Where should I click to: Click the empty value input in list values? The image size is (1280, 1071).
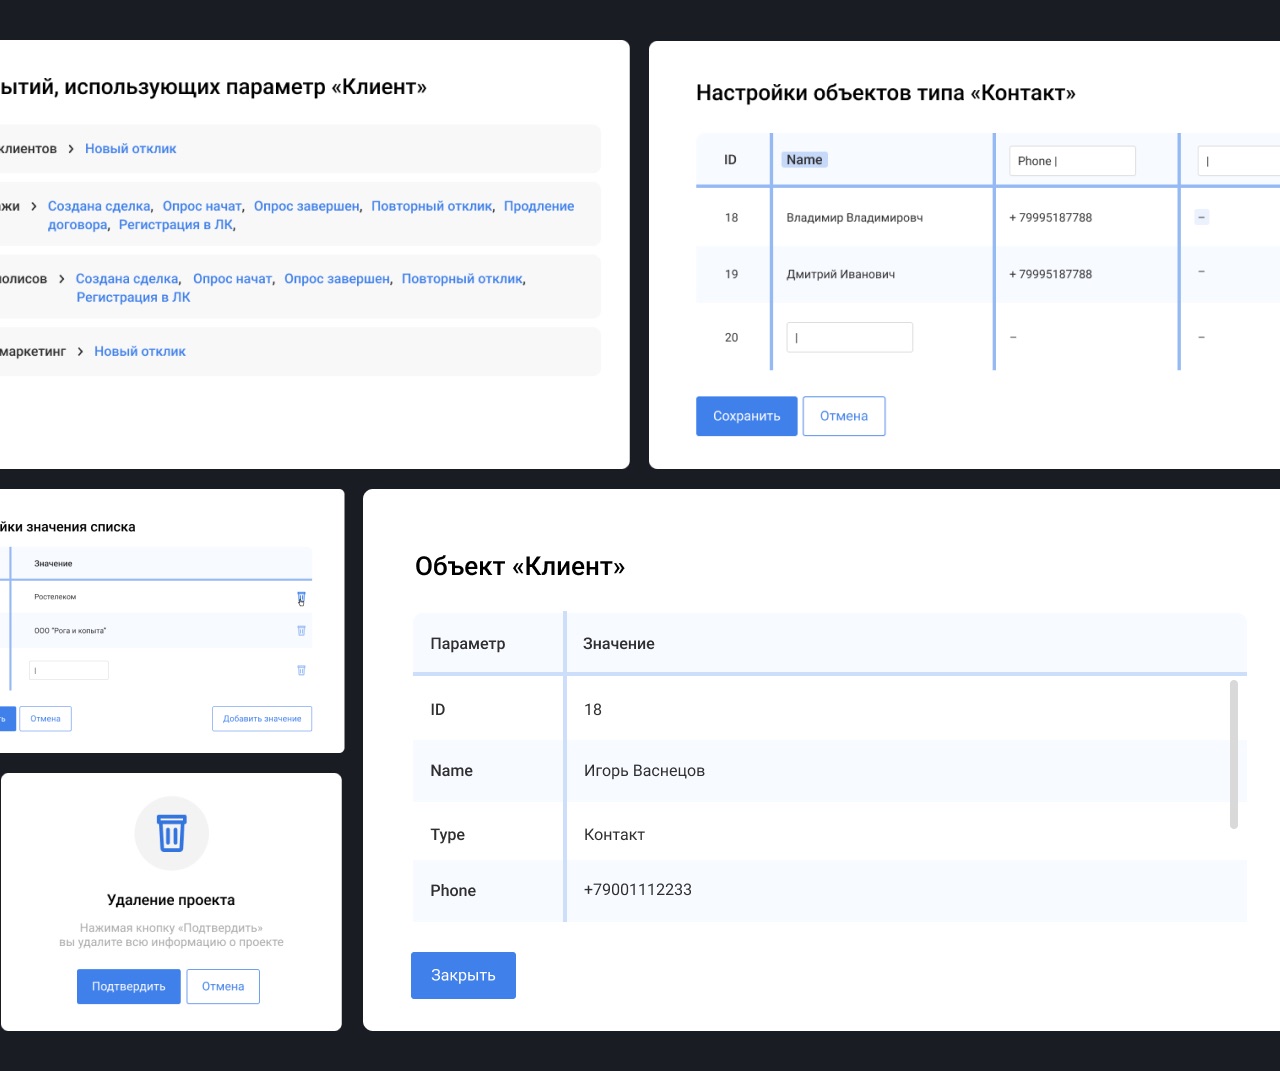(x=69, y=670)
